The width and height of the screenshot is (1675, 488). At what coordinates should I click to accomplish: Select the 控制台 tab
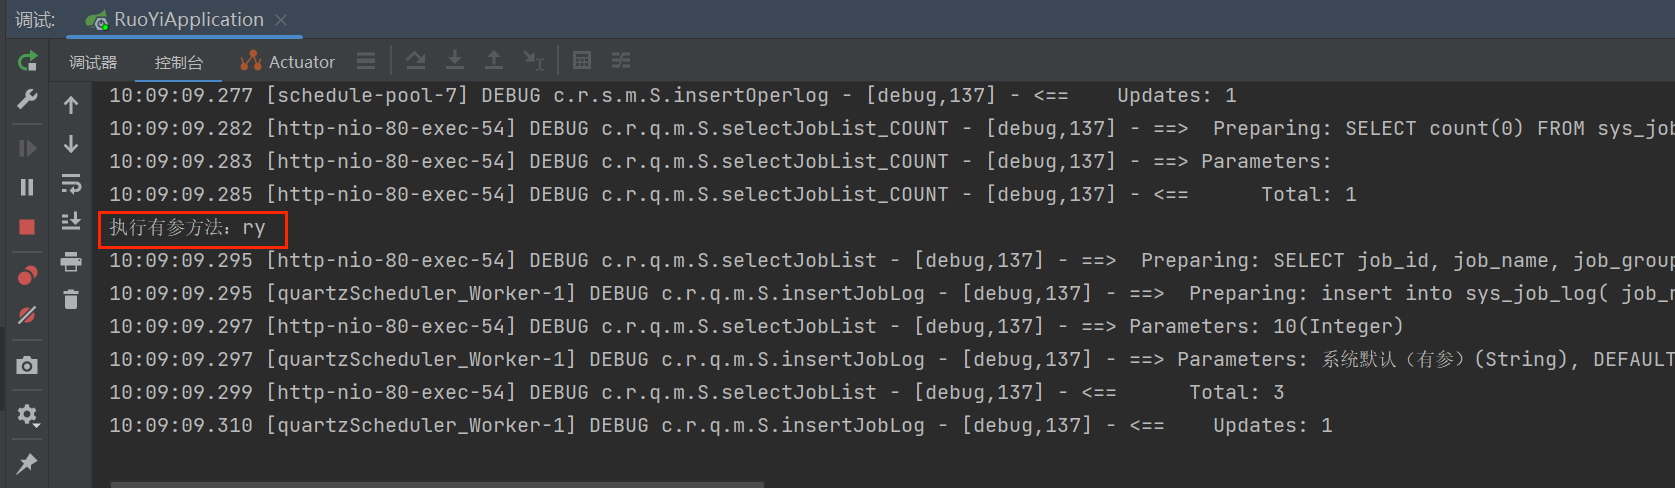pyautogui.click(x=179, y=62)
